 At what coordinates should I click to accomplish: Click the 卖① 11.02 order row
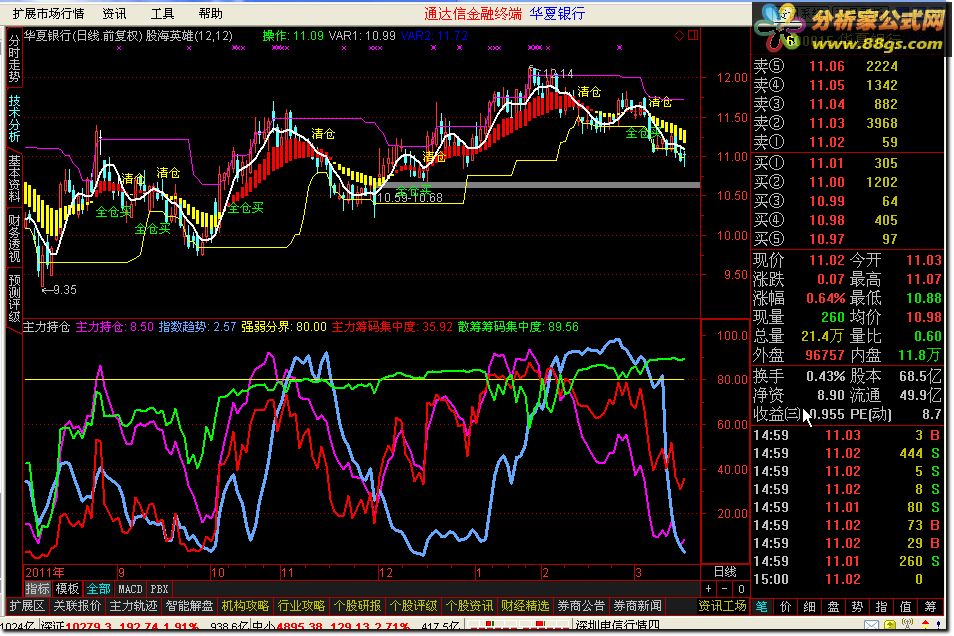coord(848,142)
